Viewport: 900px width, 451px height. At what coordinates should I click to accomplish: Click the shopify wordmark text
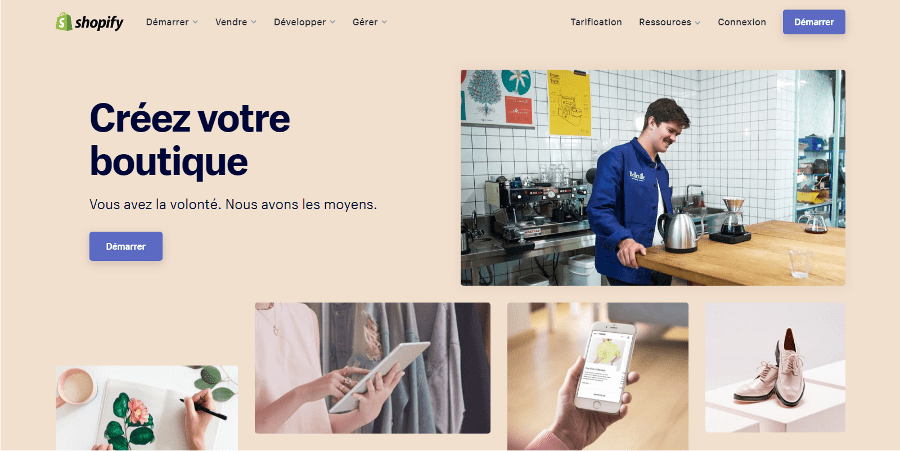(x=98, y=23)
